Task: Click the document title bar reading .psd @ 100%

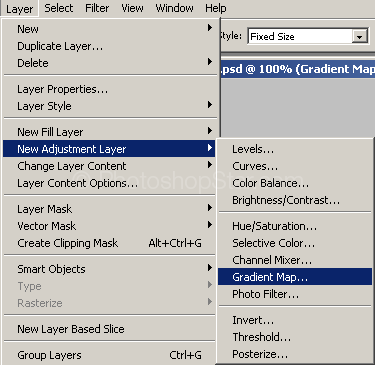Action: tap(298, 69)
